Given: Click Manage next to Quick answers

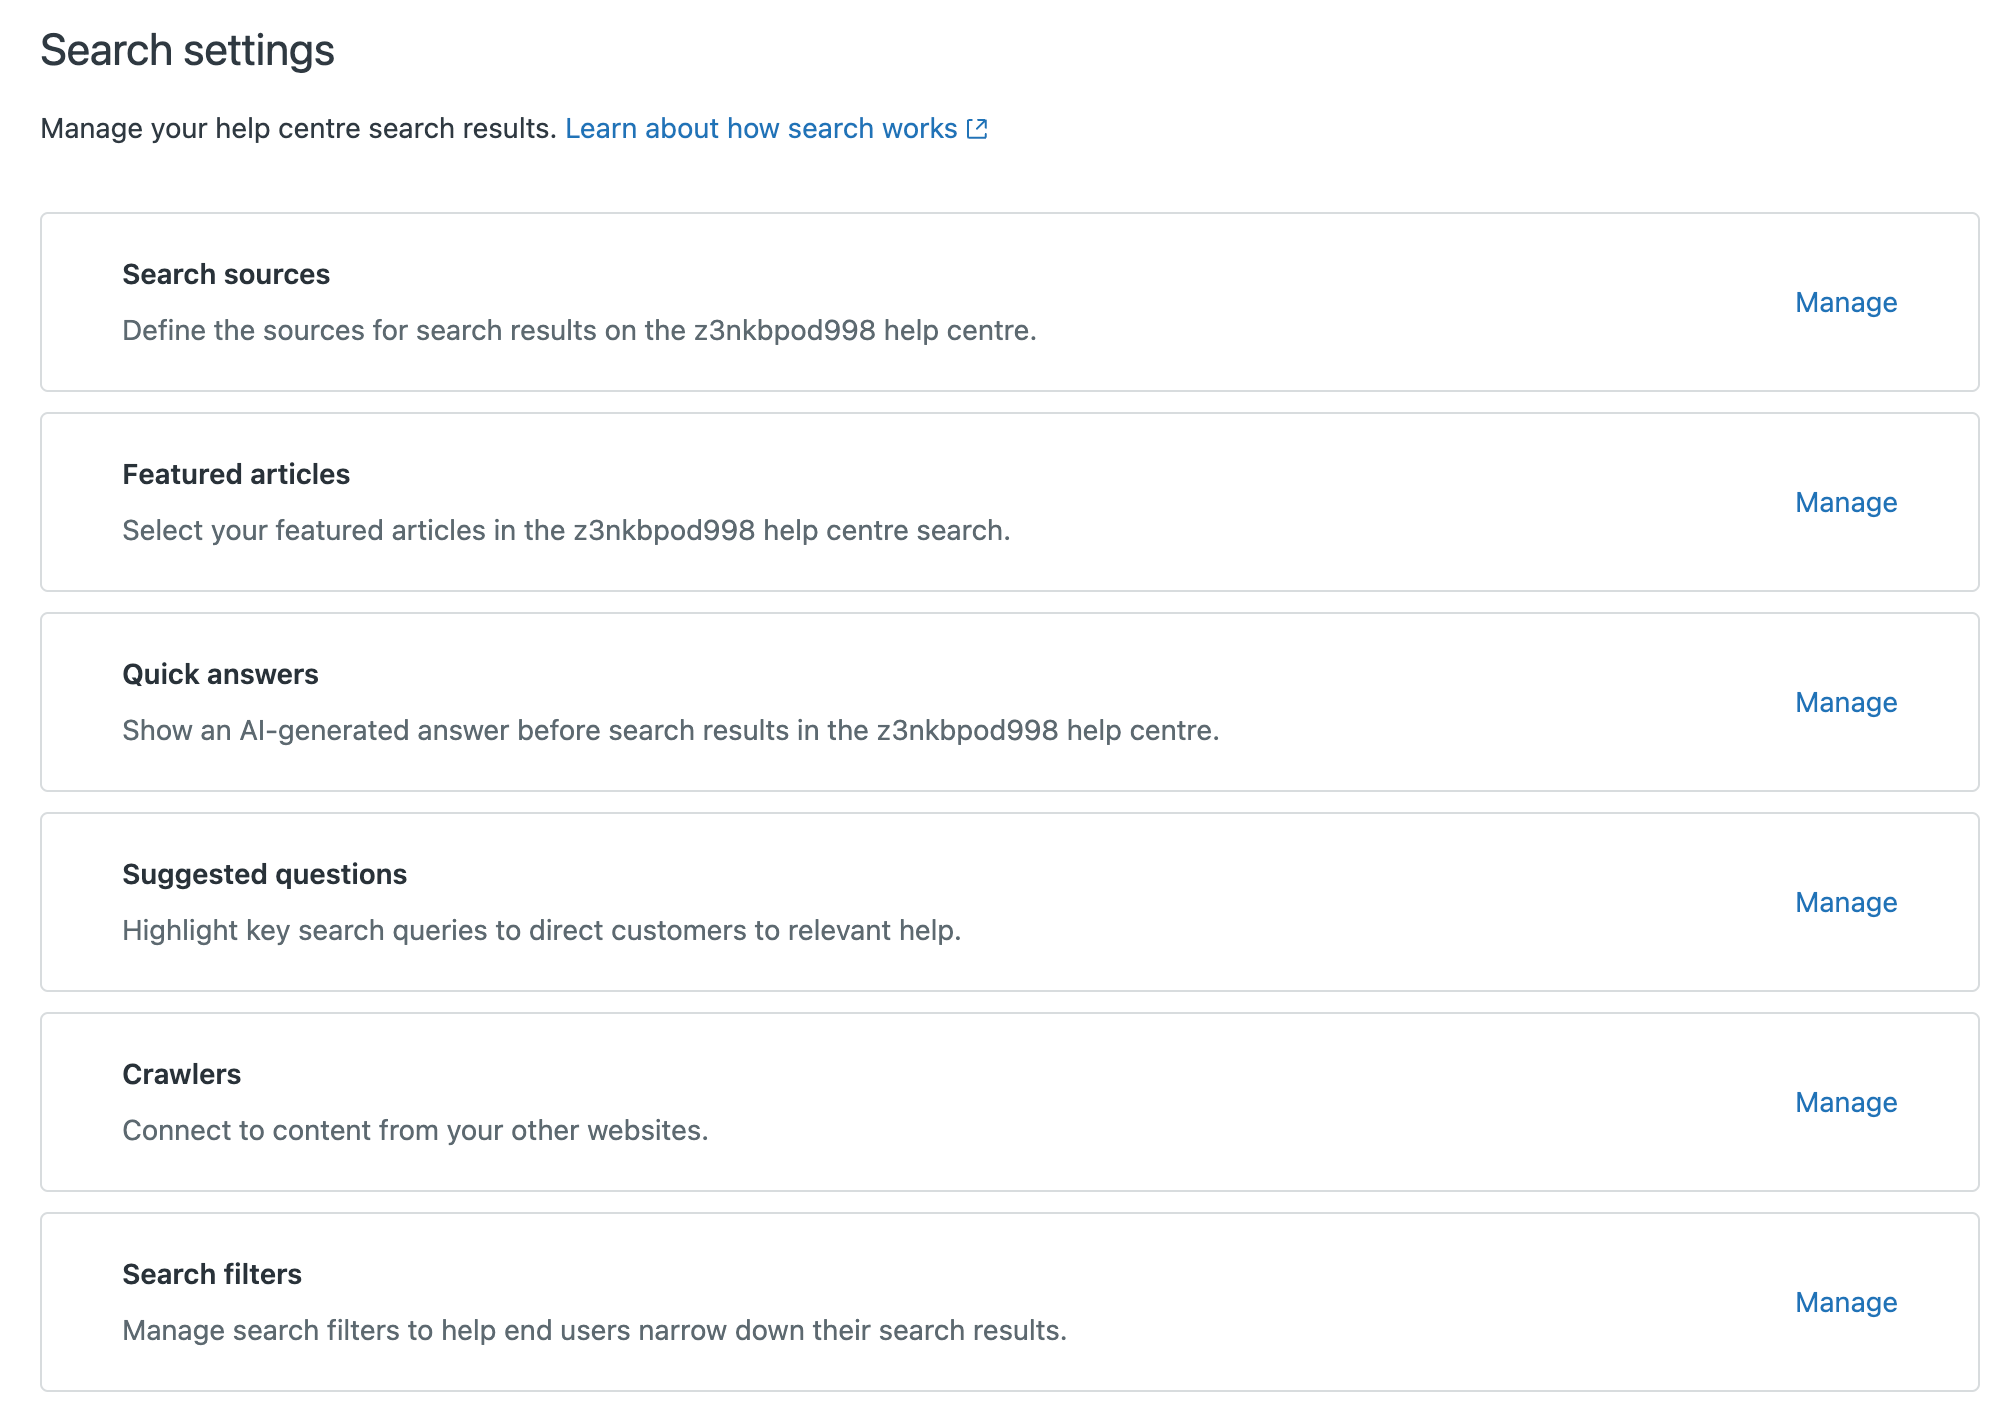Looking at the screenshot, I should (x=1845, y=702).
